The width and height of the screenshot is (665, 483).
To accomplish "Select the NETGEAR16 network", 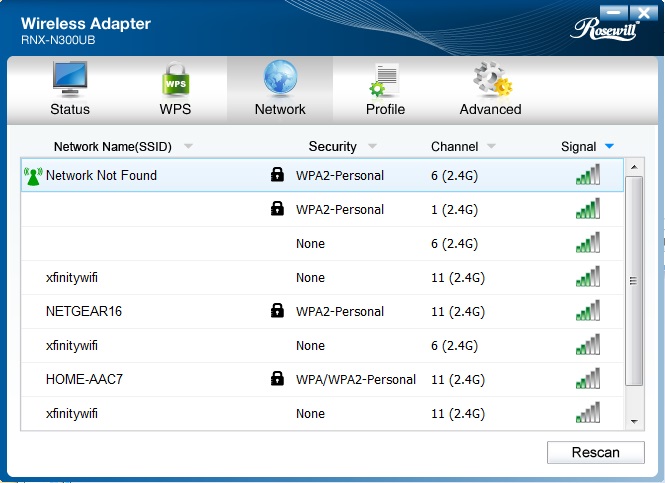I will (322, 311).
